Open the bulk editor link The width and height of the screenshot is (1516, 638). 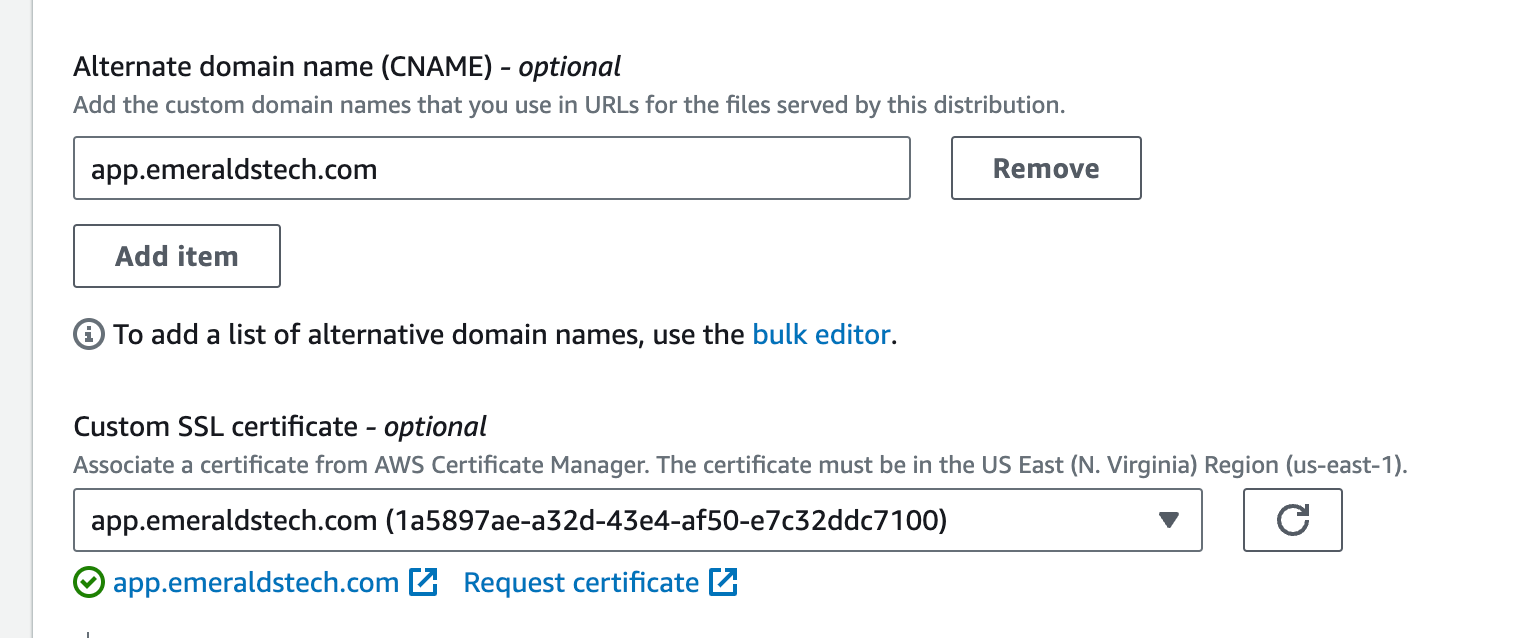821,334
